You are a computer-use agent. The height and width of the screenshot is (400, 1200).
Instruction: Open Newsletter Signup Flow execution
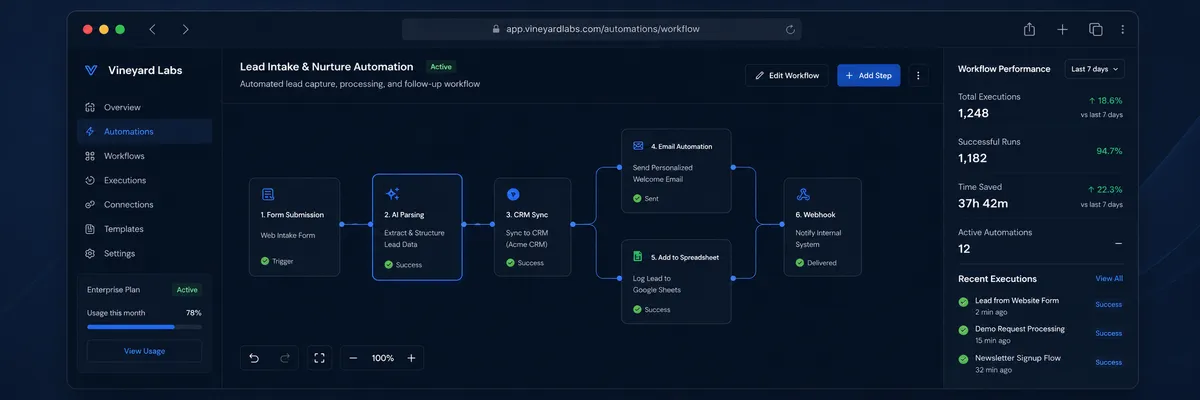point(1041,364)
